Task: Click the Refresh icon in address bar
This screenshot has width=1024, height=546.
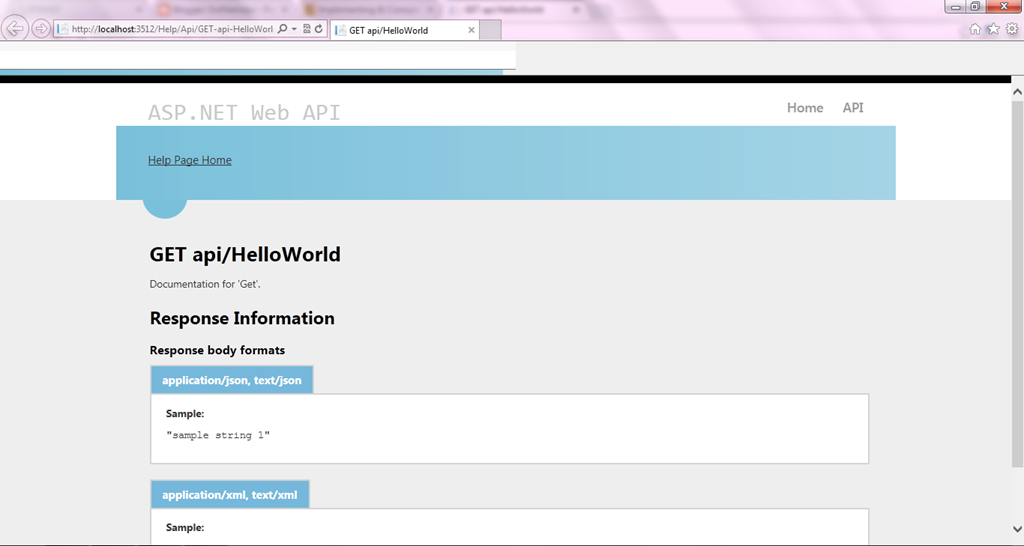Action: pos(319,29)
